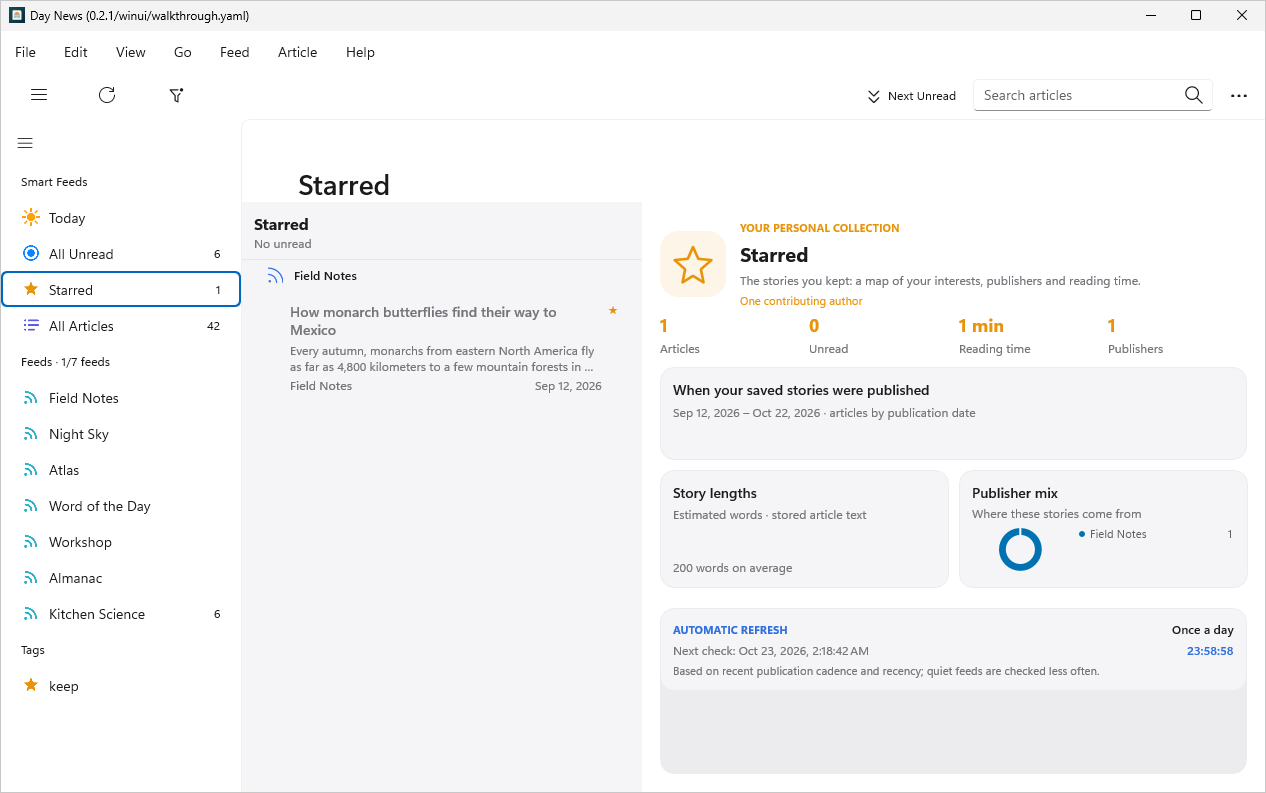Click the Day News app icon in title bar
Image resolution: width=1266 pixels, height=793 pixels.
[x=16, y=15]
